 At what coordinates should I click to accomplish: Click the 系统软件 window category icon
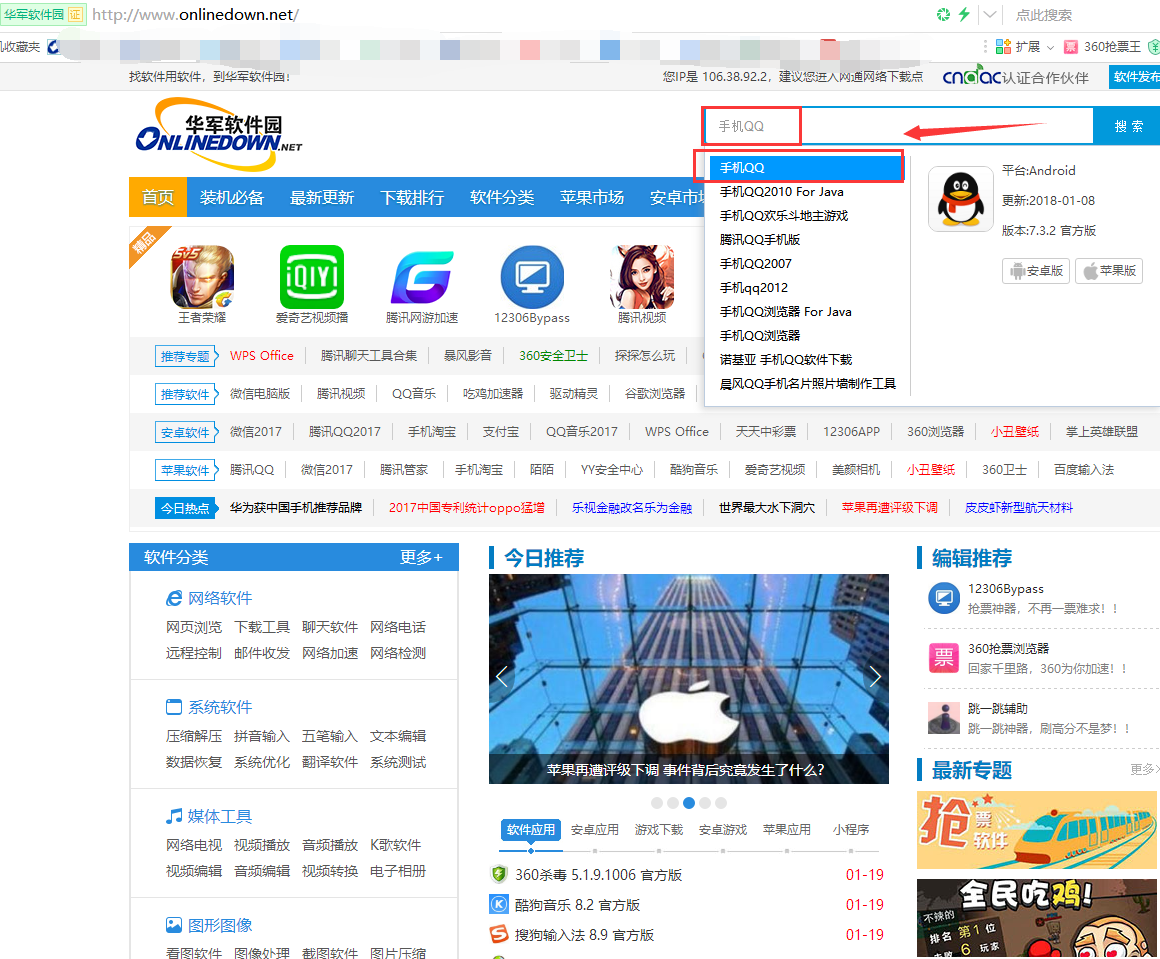point(174,707)
